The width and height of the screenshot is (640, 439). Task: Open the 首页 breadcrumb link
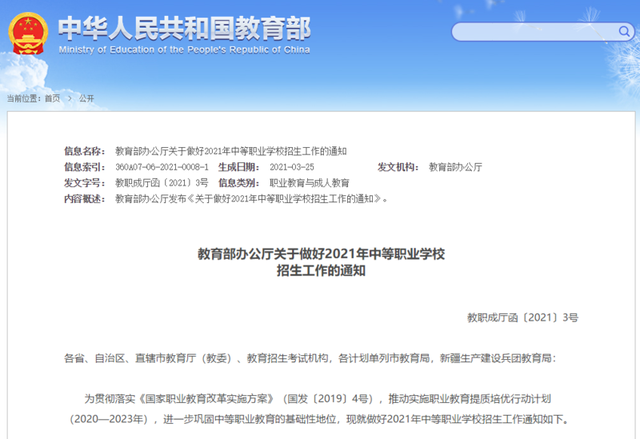[51, 98]
